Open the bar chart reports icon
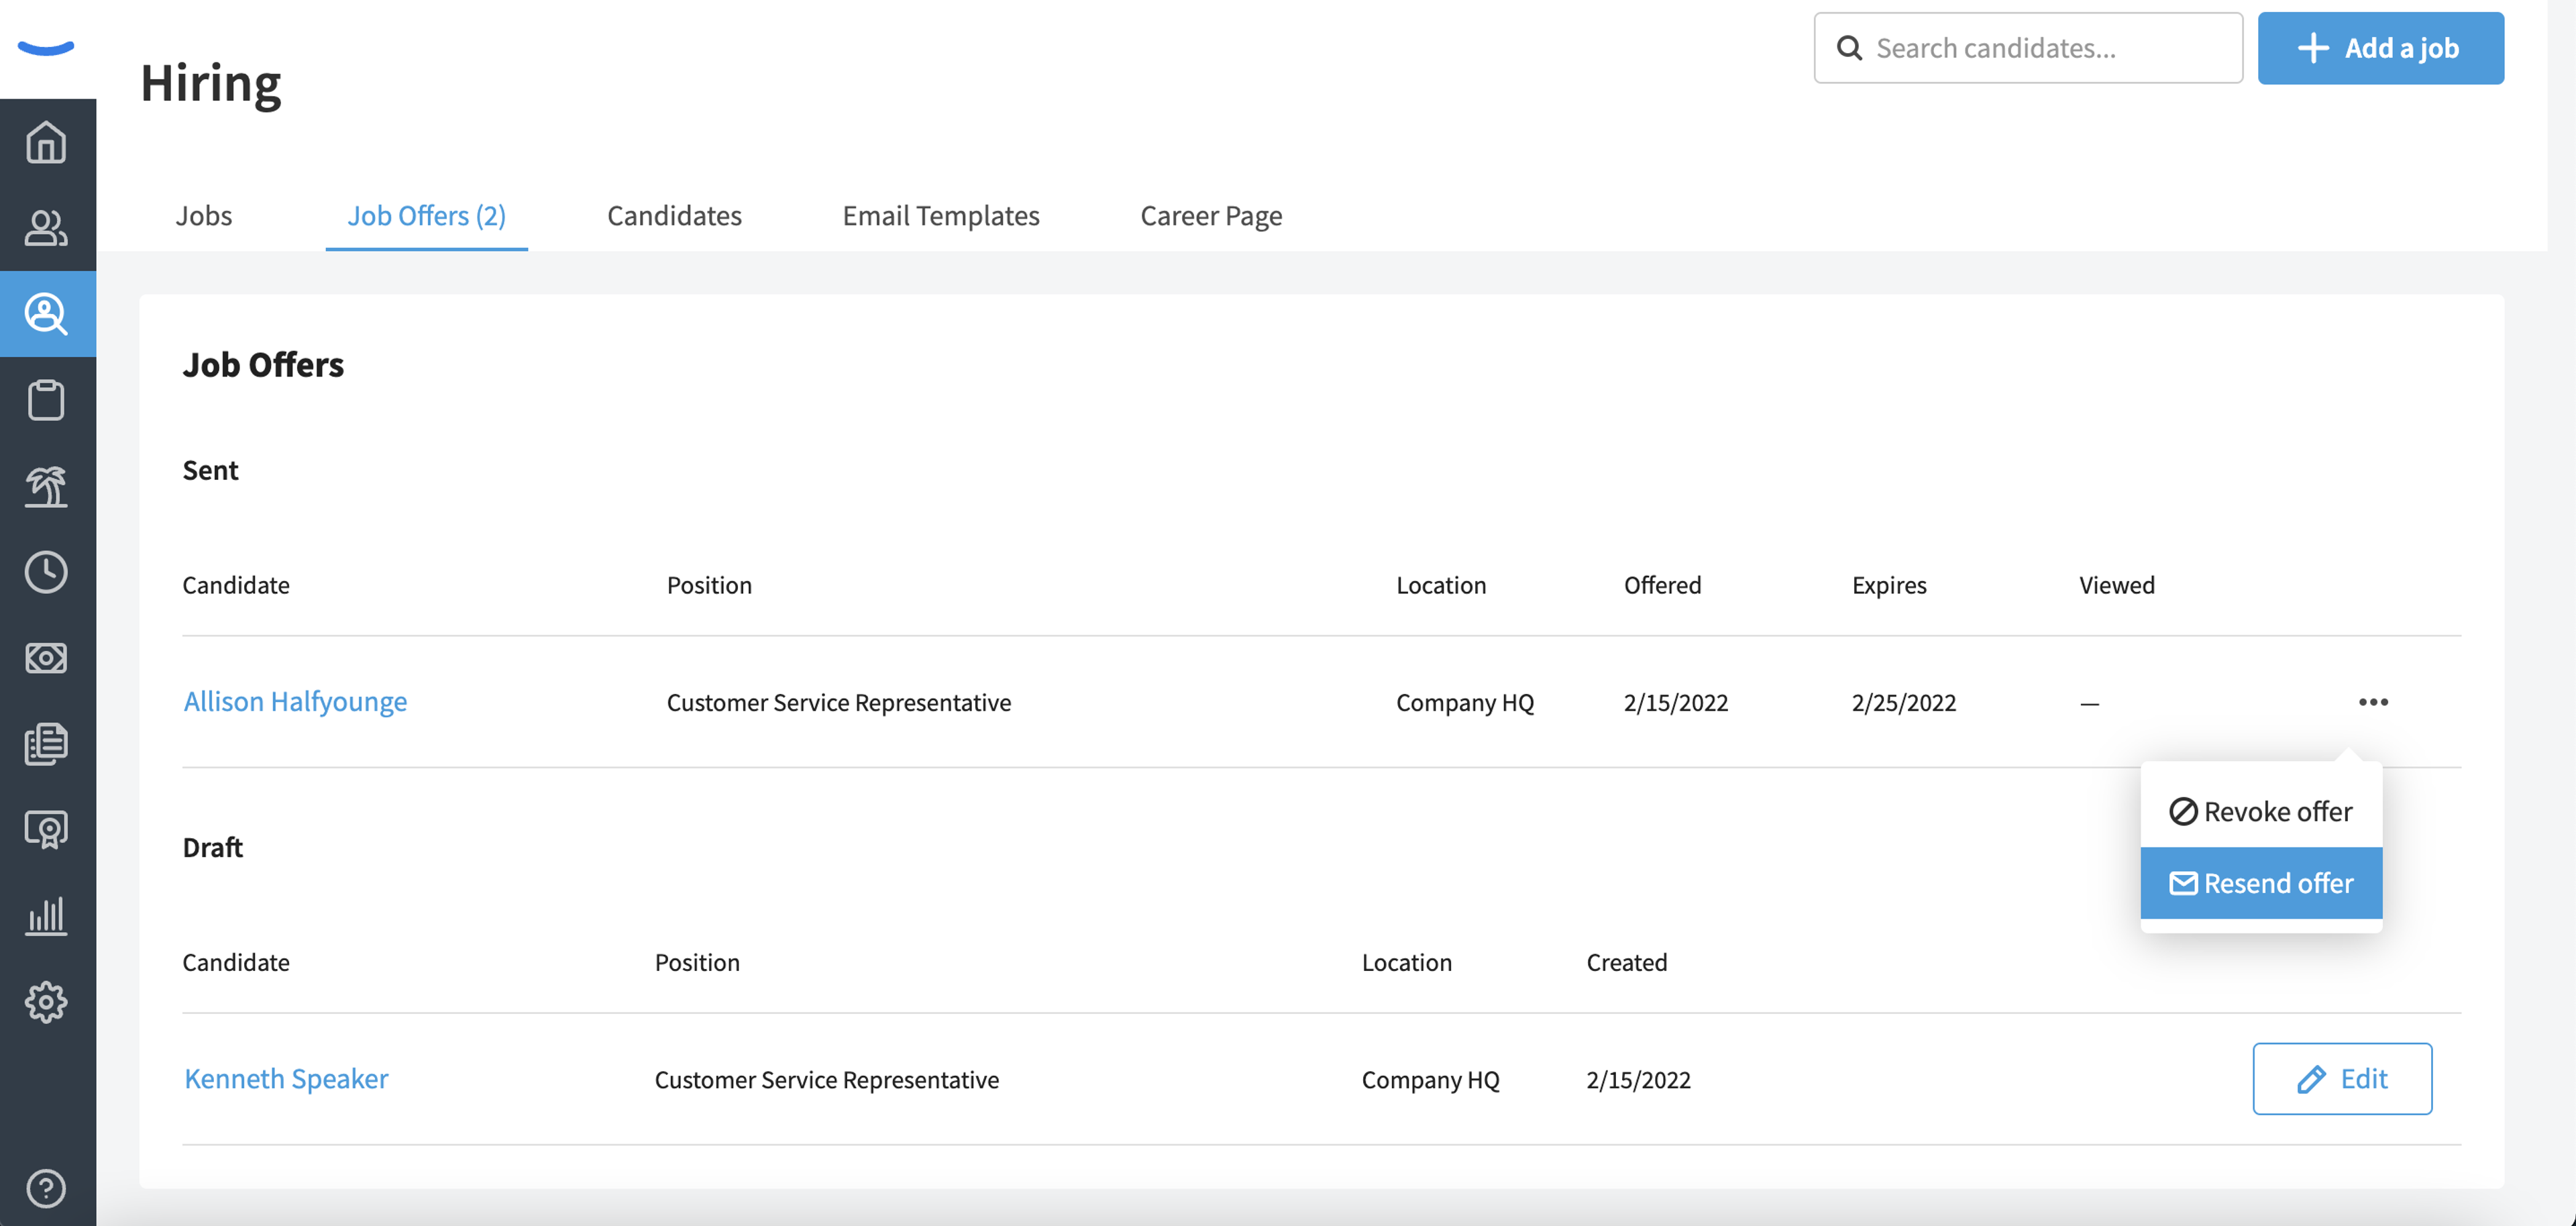Image resolution: width=2576 pixels, height=1226 pixels. [46, 916]
